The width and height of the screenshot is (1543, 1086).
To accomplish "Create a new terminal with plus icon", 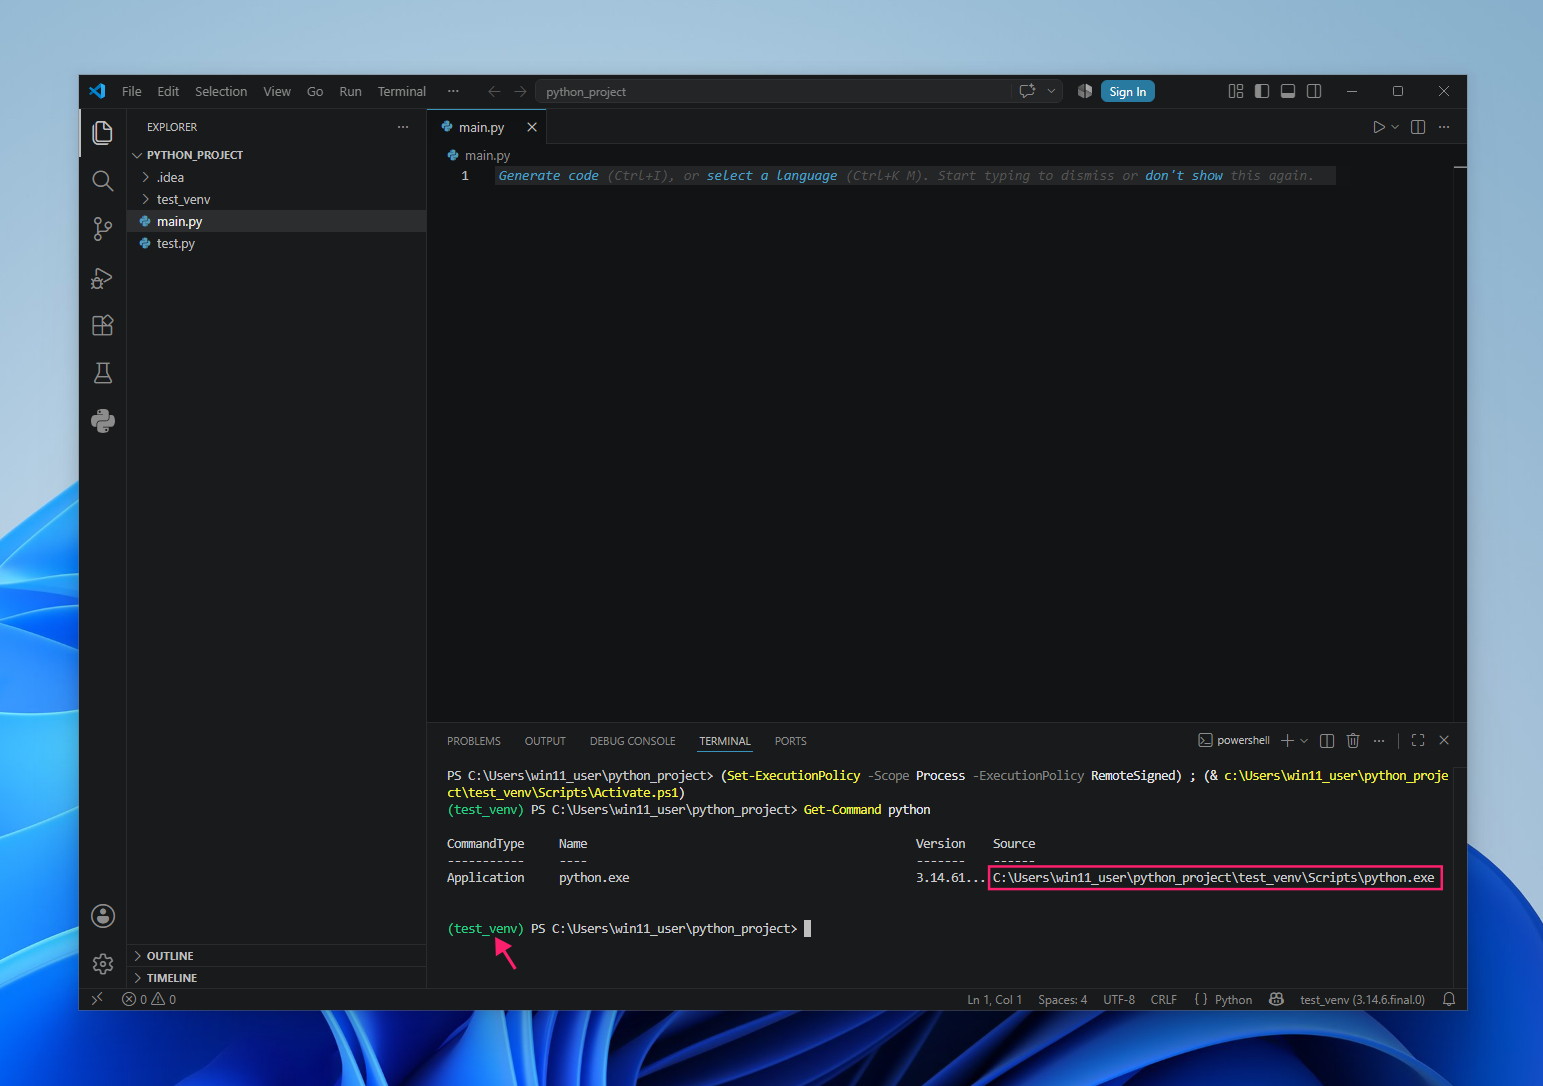I will pos(1287,741).
